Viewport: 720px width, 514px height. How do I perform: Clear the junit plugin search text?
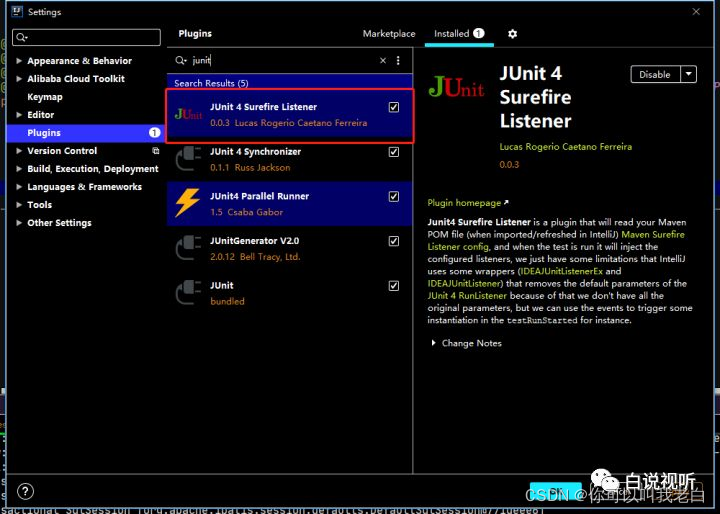click(382, 60)
